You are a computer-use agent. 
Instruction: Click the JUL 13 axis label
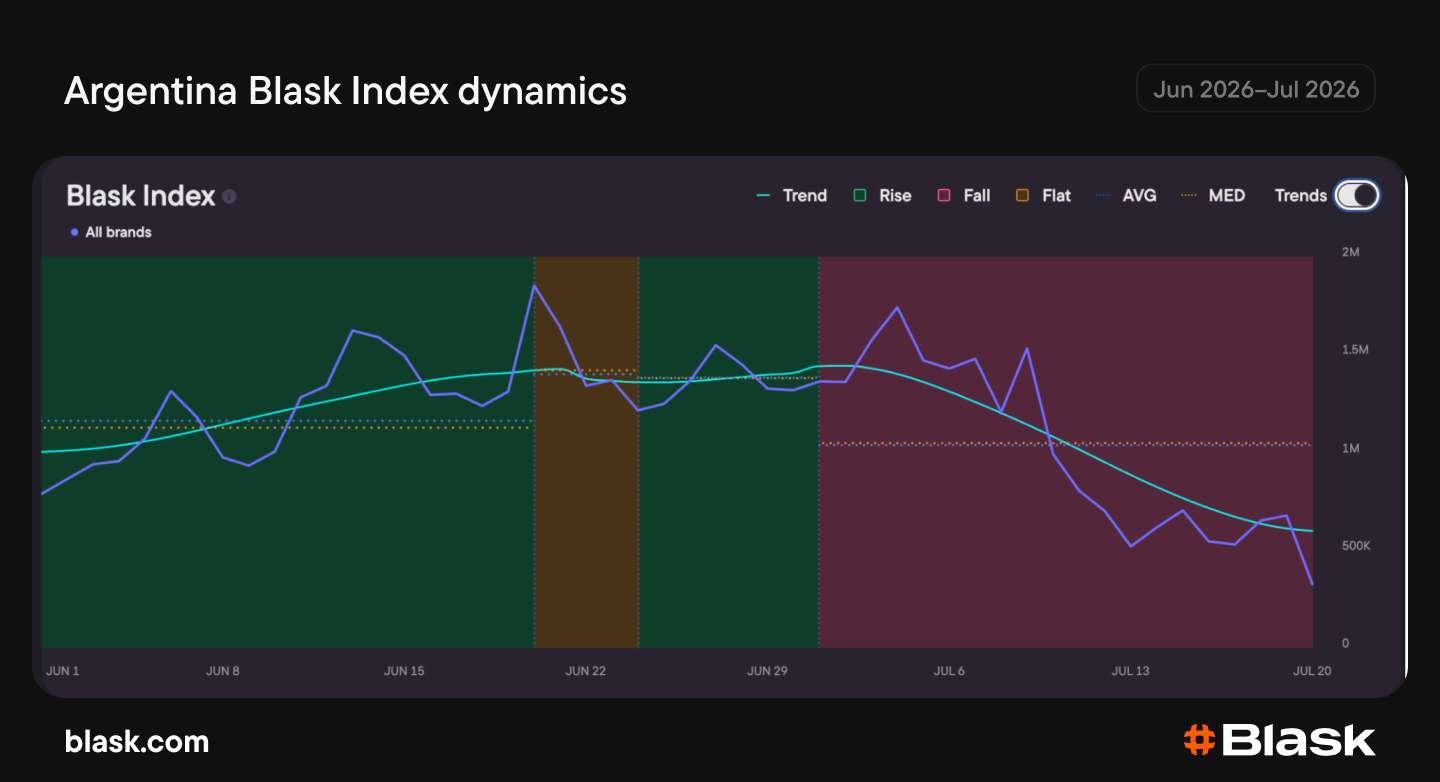pyautogui.click(x=1130, y=671)
